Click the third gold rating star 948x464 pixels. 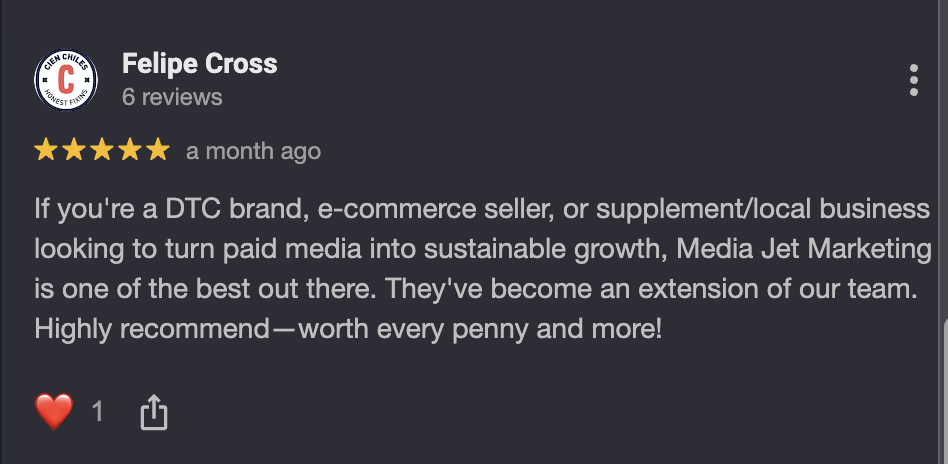tap(102, 149)
